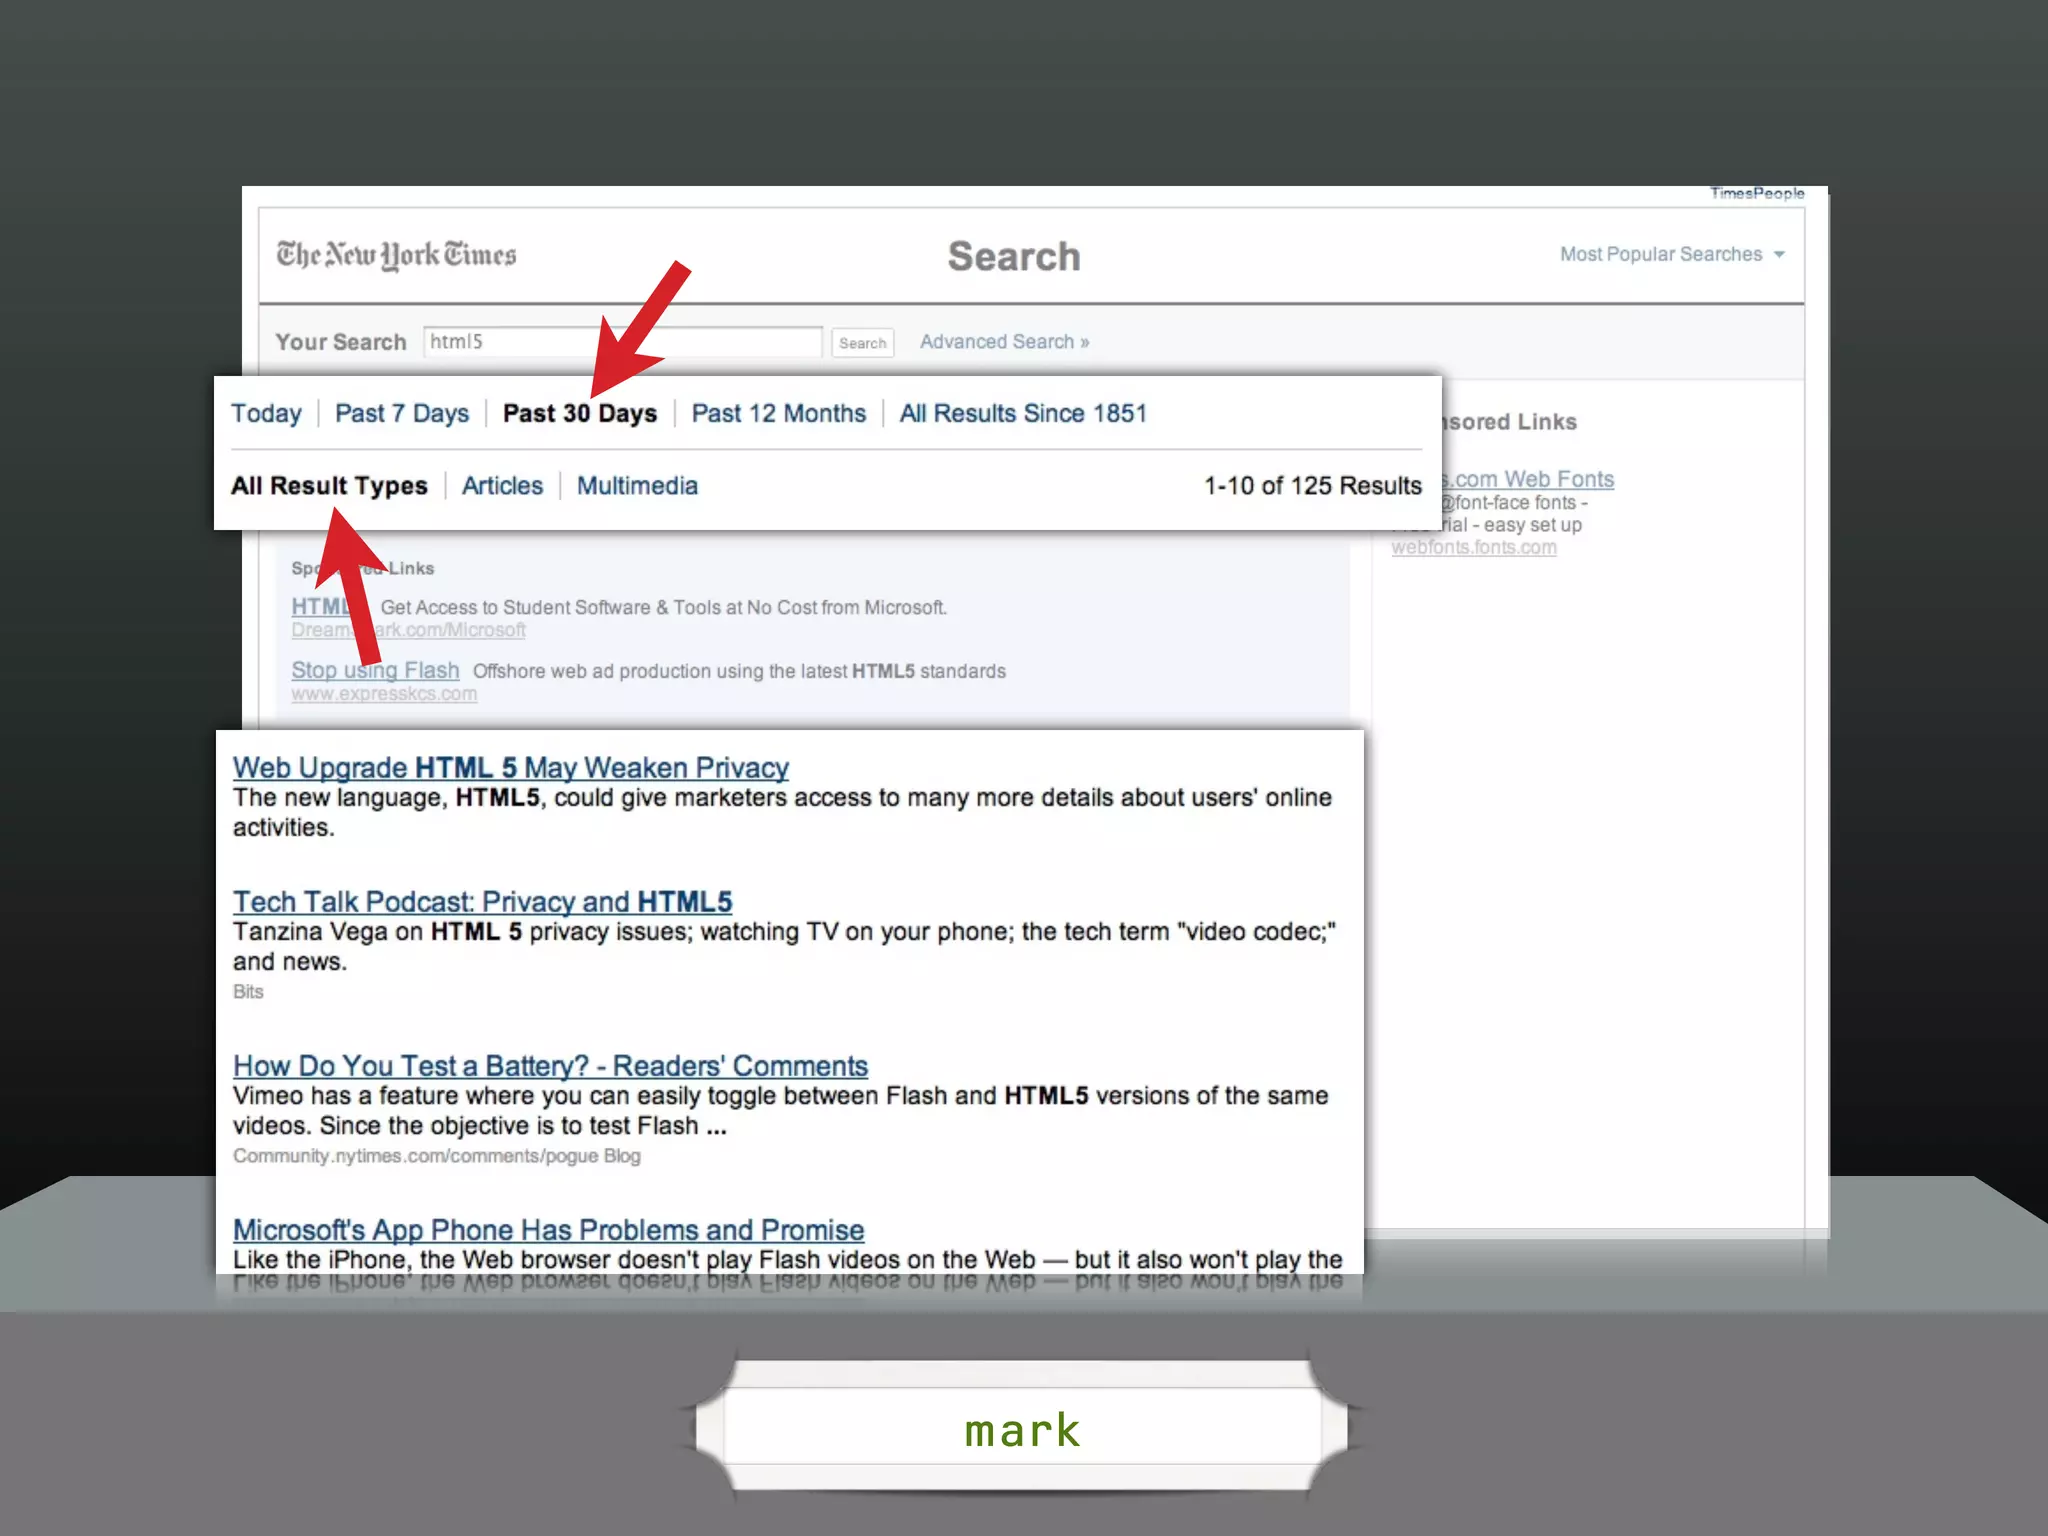Filter results to Today

point(266,414)
